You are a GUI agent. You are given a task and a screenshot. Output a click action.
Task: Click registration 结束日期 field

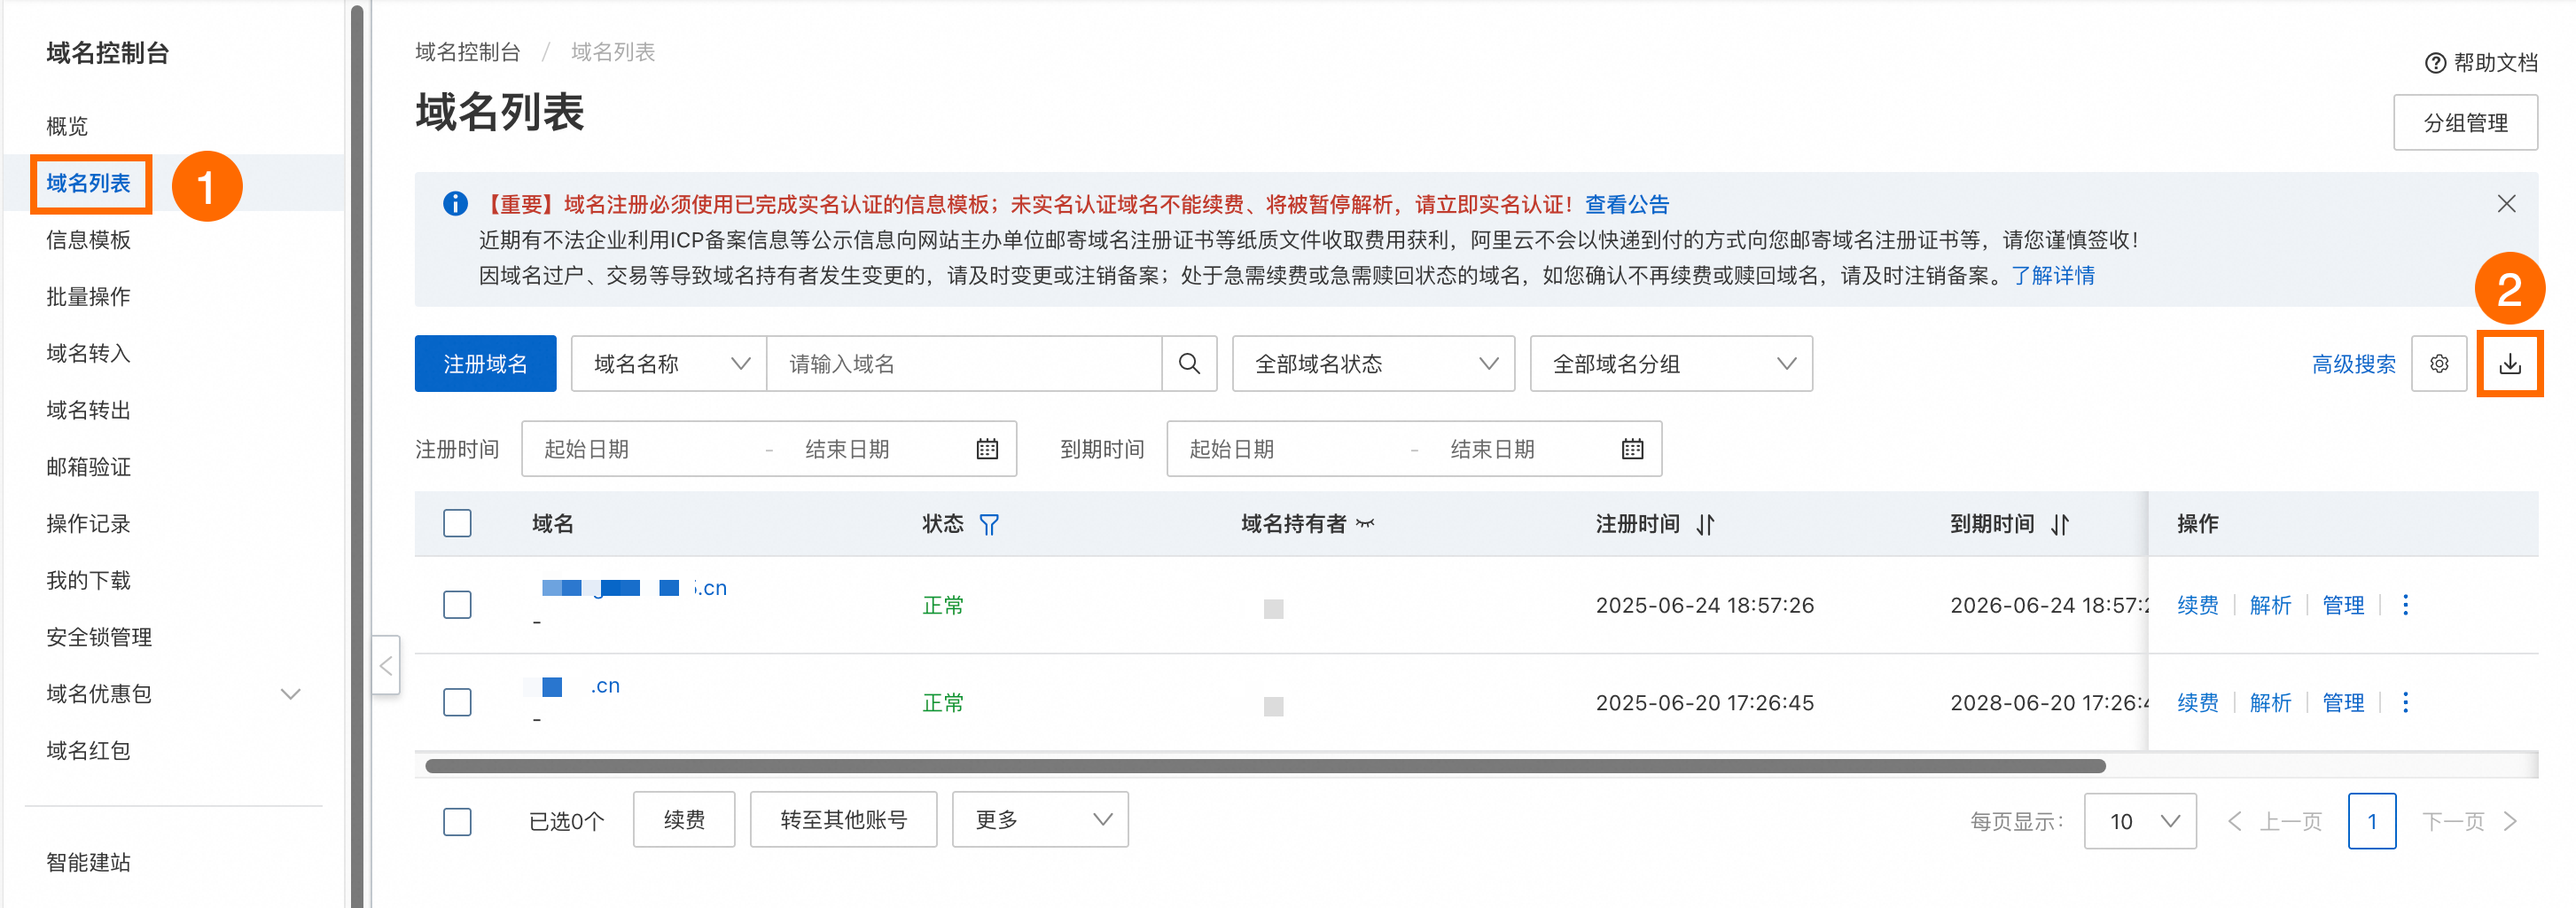(x=880, y=449)
